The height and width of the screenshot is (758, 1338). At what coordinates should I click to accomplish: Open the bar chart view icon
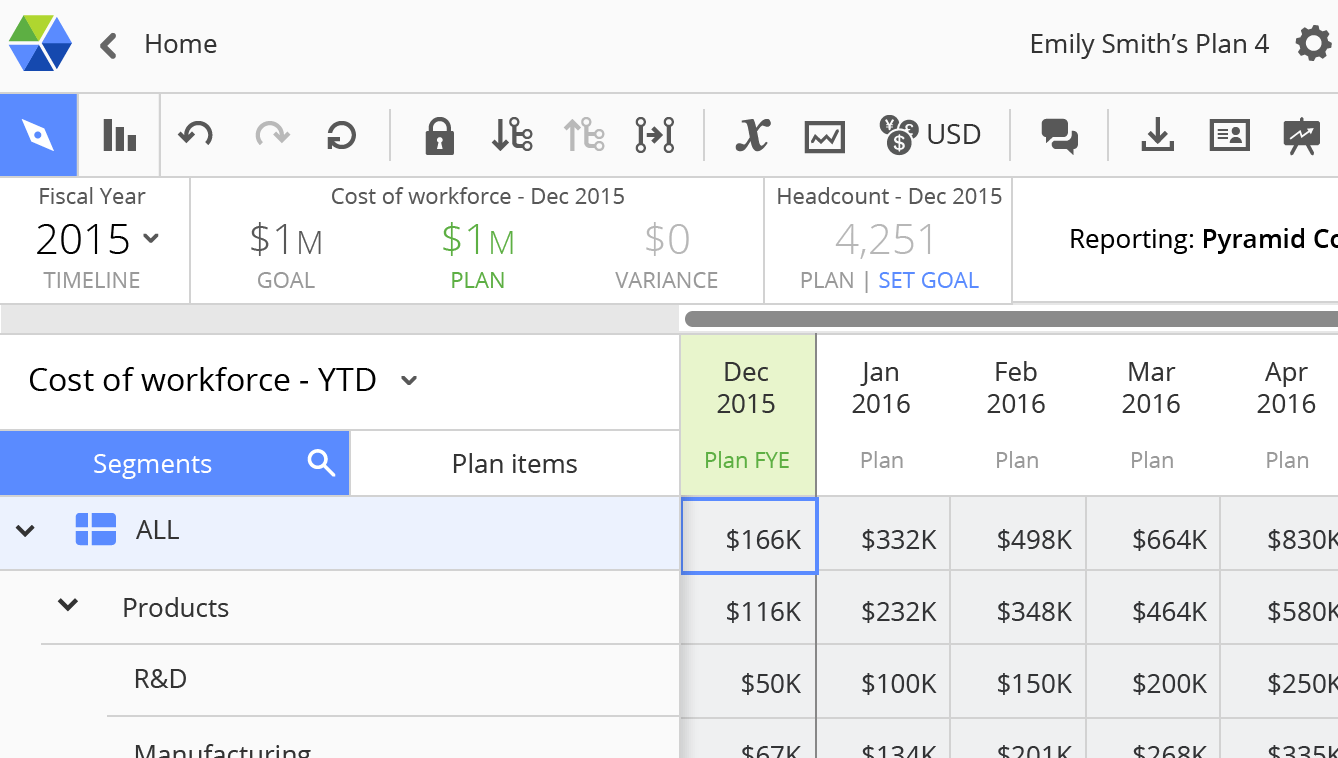(119, 135)
